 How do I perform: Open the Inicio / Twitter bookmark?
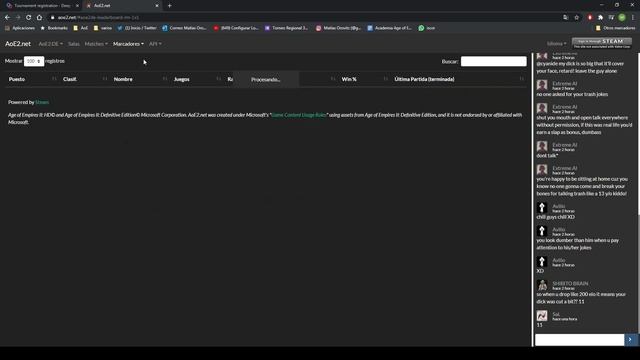[x=137, y=28]
